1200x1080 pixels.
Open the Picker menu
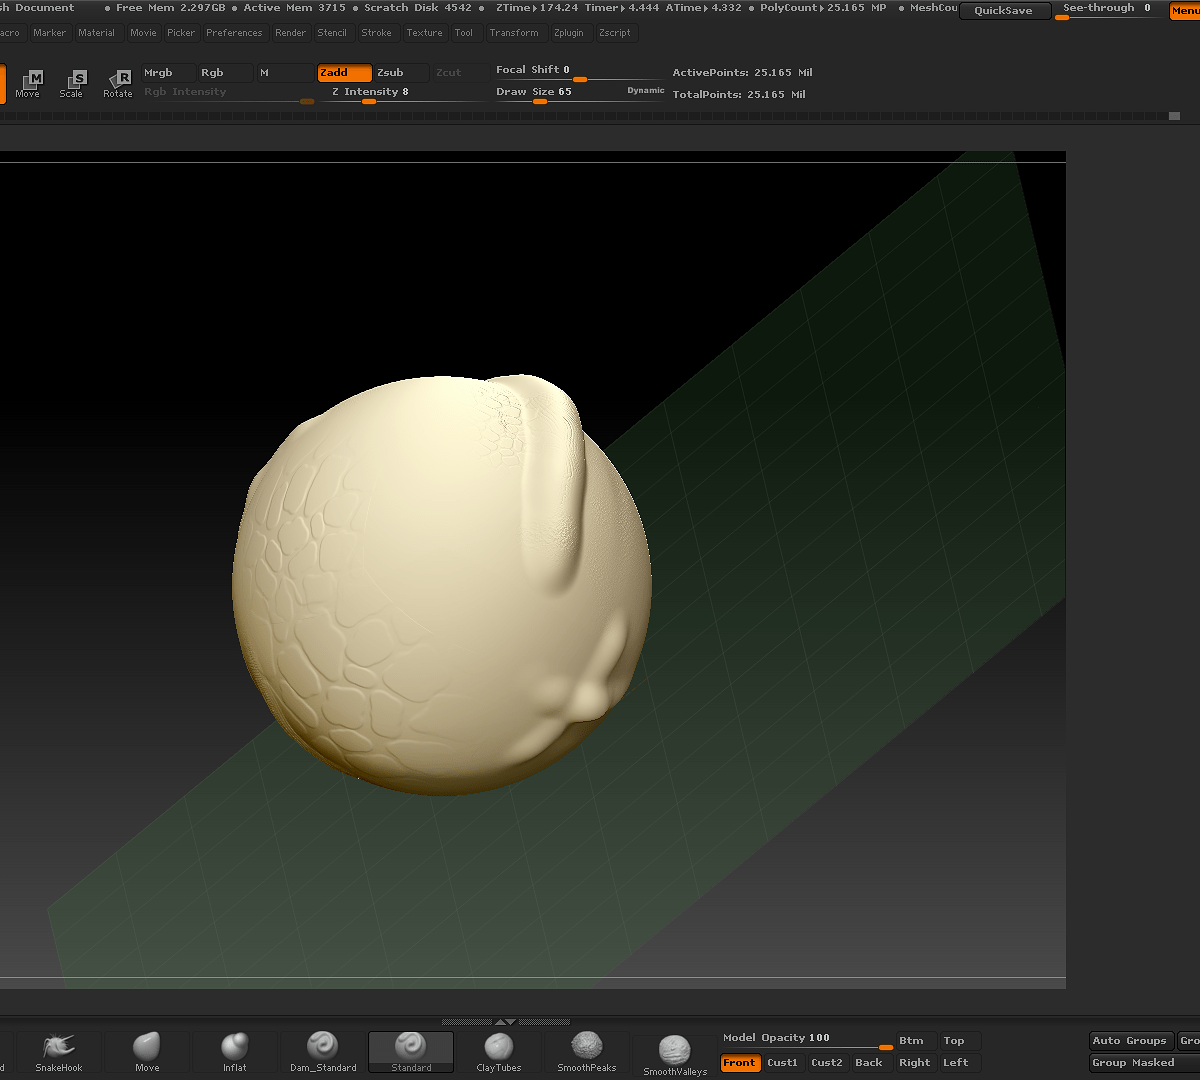tap(182, 33)
